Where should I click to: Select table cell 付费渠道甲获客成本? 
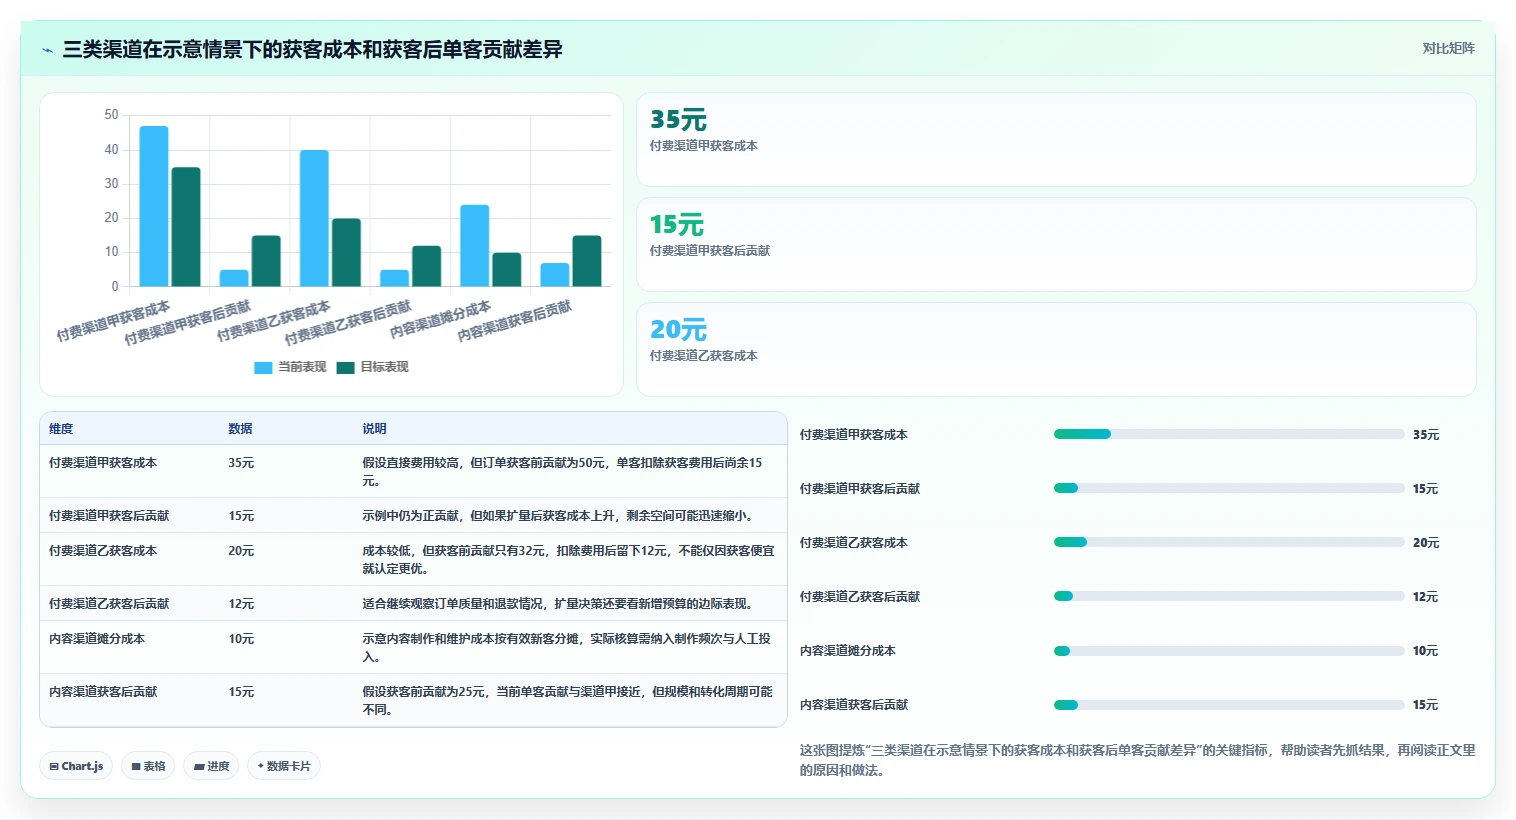click(103, 463)
